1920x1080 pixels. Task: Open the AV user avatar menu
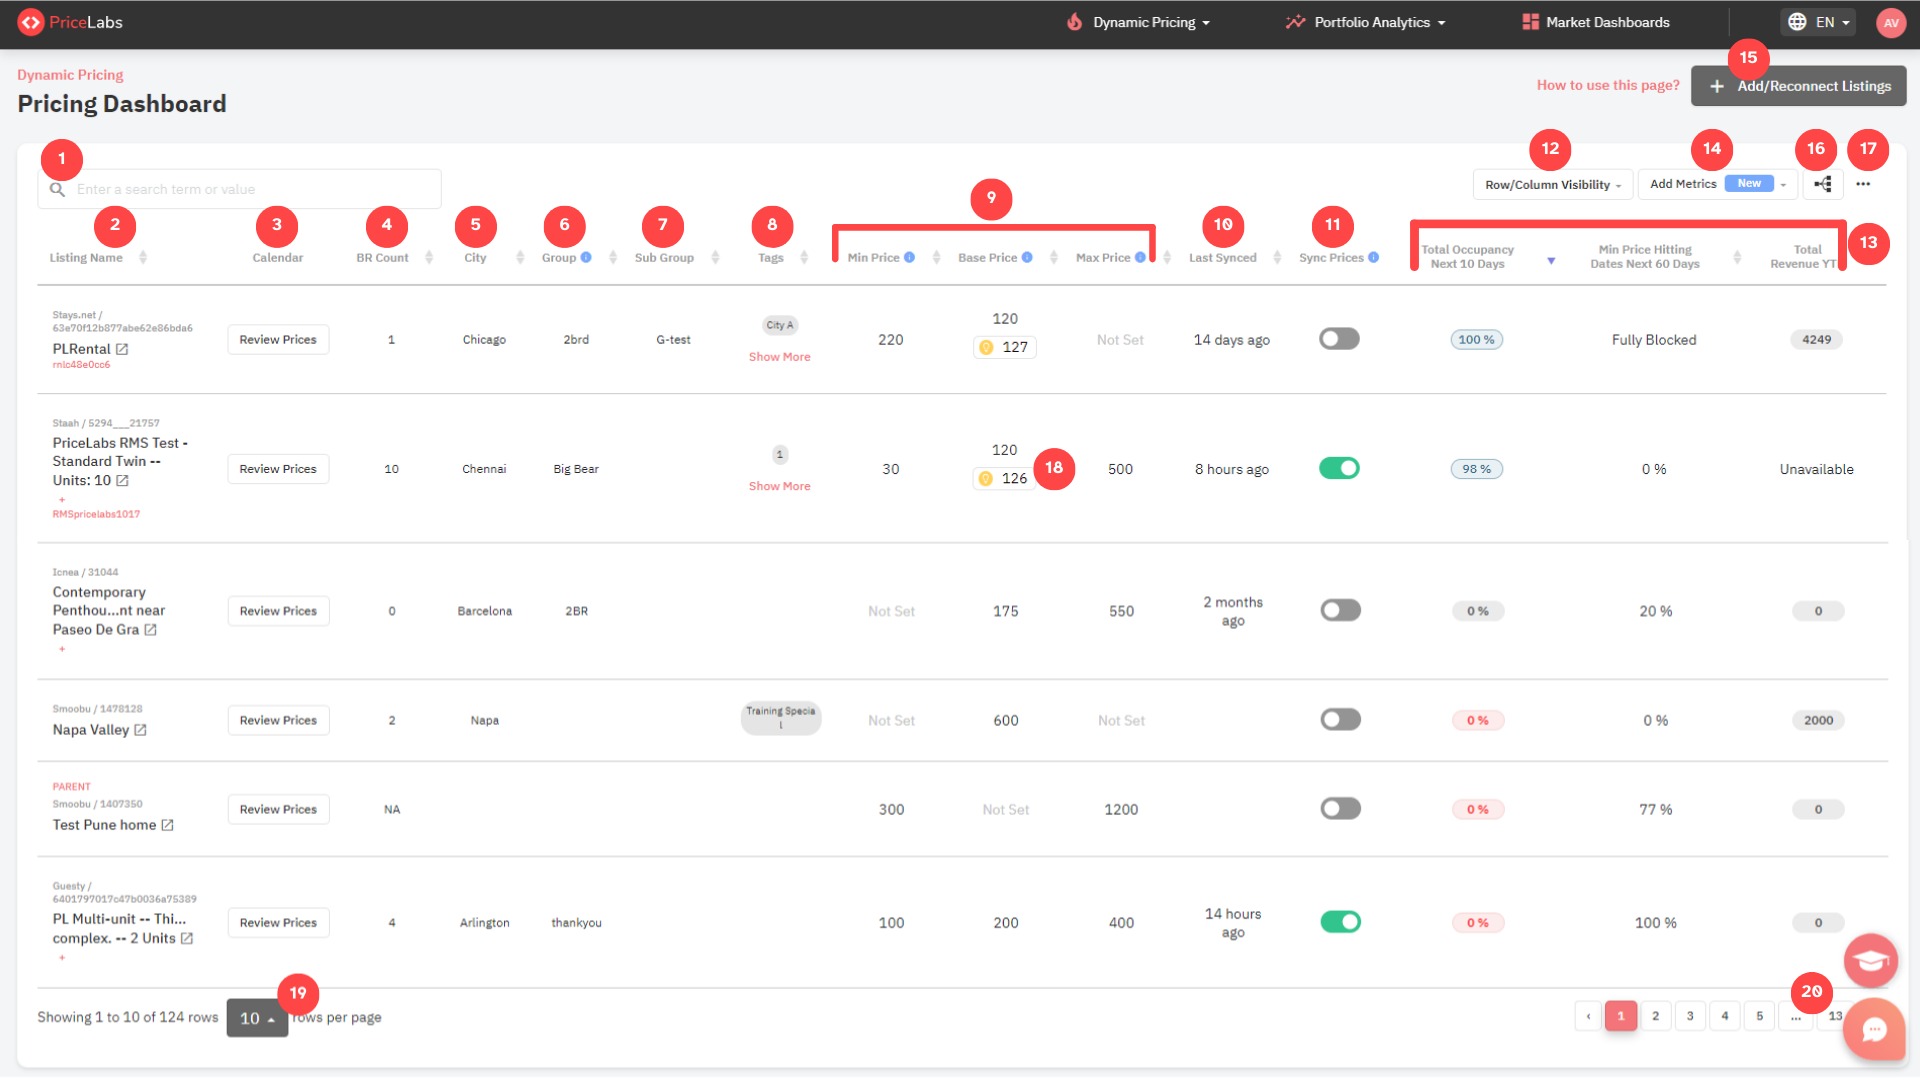(1889, 22)
